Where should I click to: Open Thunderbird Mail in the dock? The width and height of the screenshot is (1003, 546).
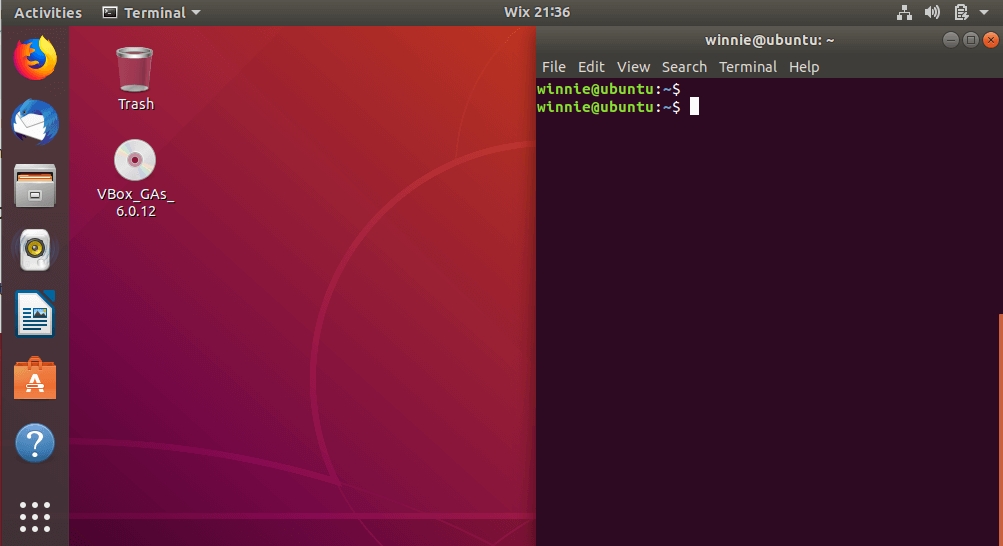coord(35,121)
